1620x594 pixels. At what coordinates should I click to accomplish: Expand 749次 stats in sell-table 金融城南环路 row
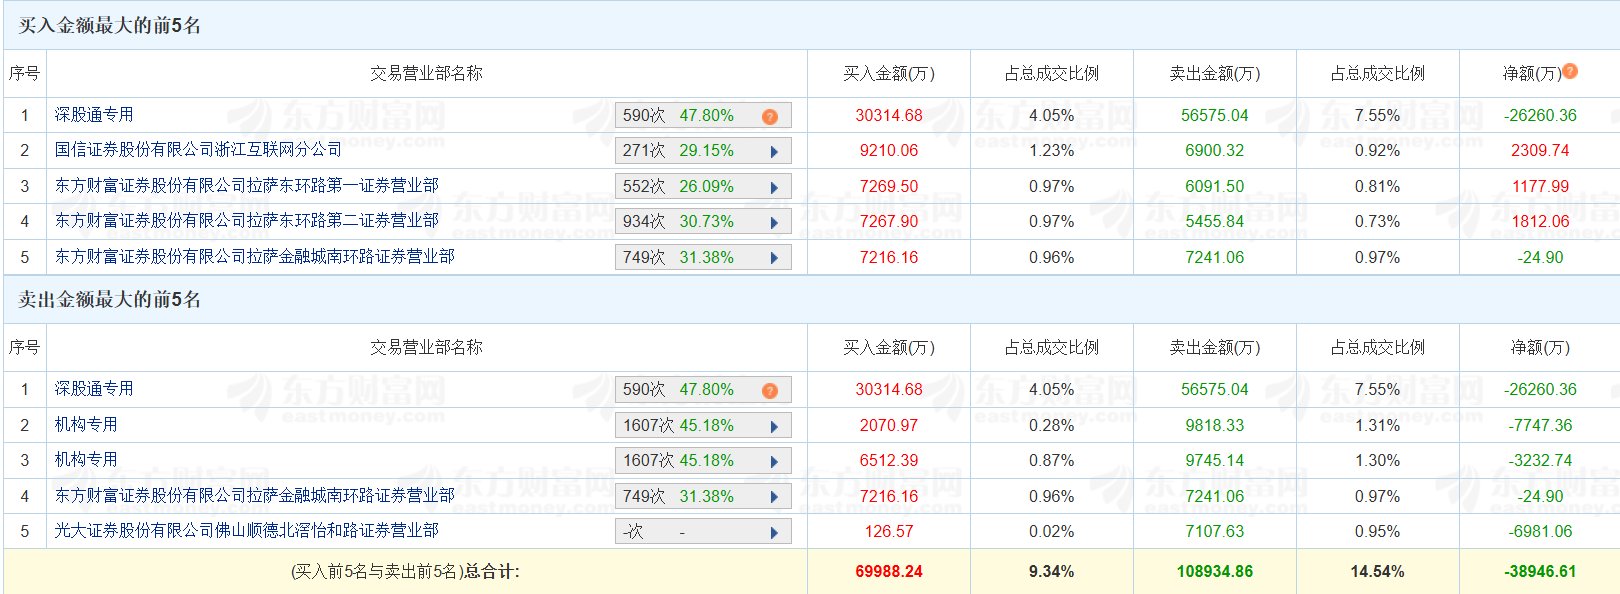click(x=774, y=498)
